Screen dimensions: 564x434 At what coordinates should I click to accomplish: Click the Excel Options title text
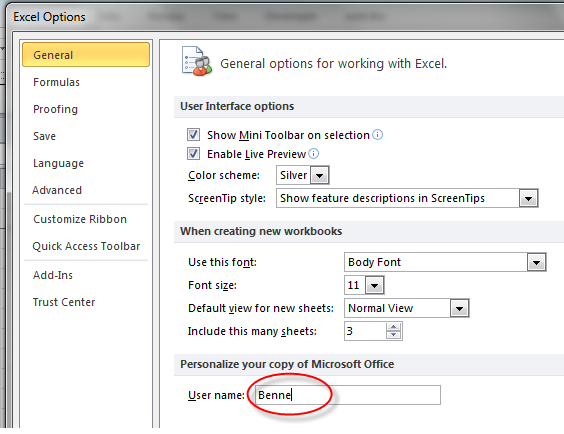click(x=49, y=17)
